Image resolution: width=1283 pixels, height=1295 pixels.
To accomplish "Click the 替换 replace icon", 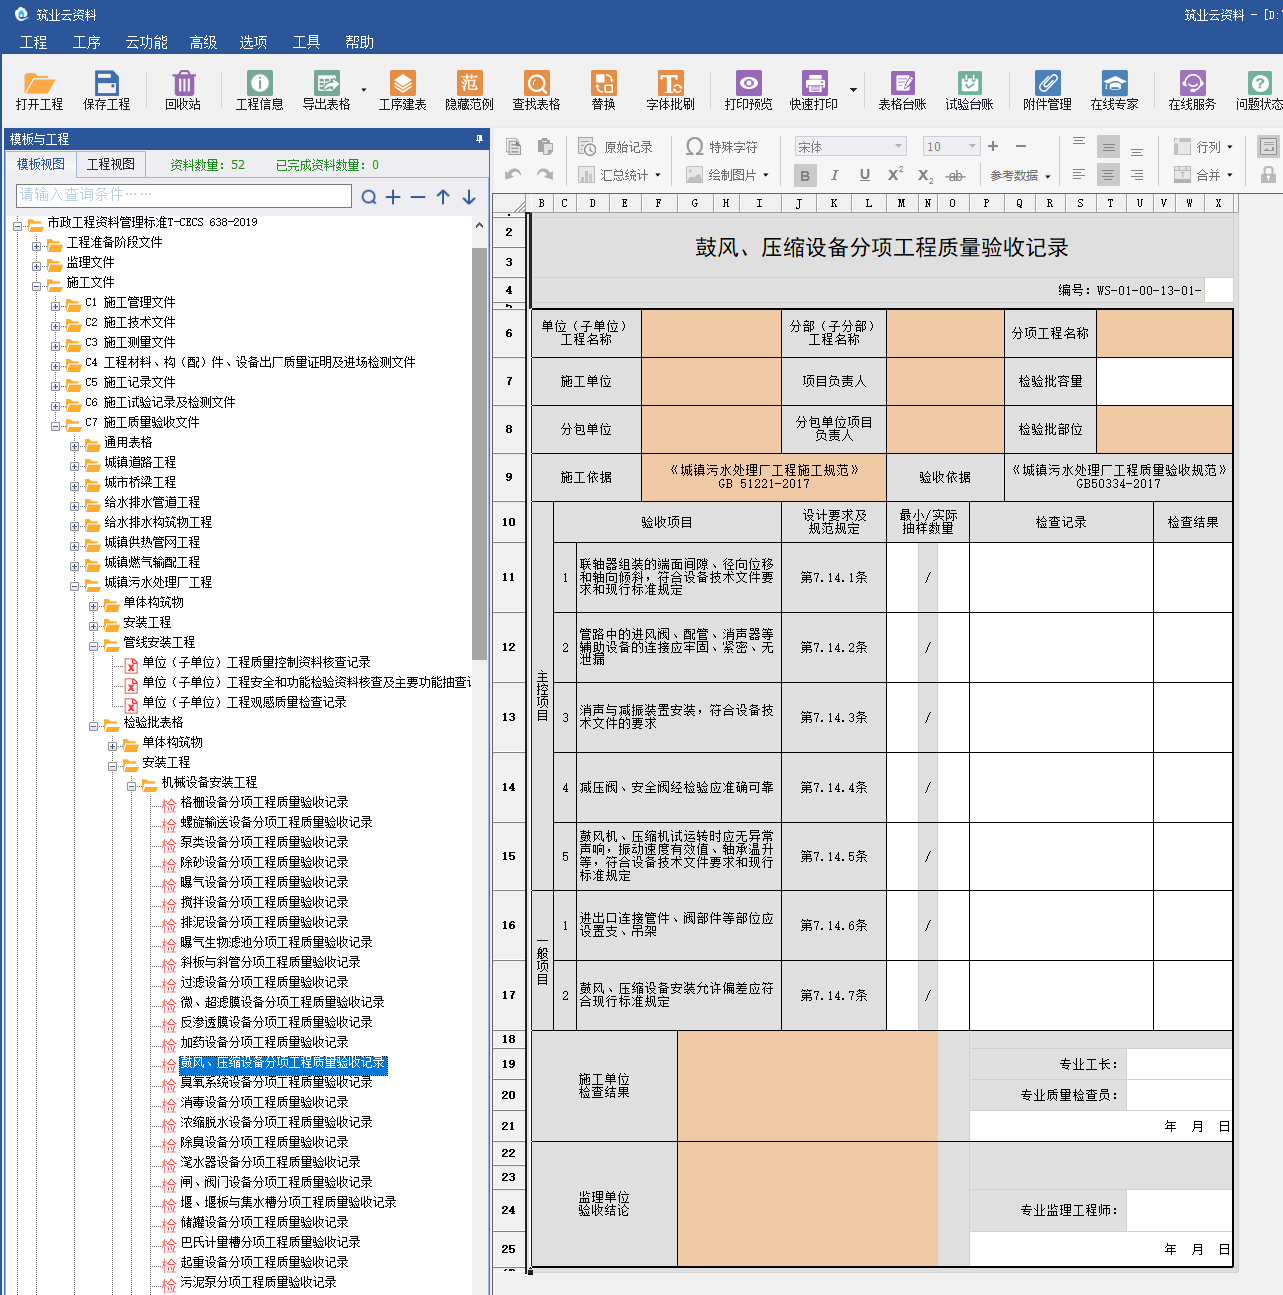I will pos(603,89).
